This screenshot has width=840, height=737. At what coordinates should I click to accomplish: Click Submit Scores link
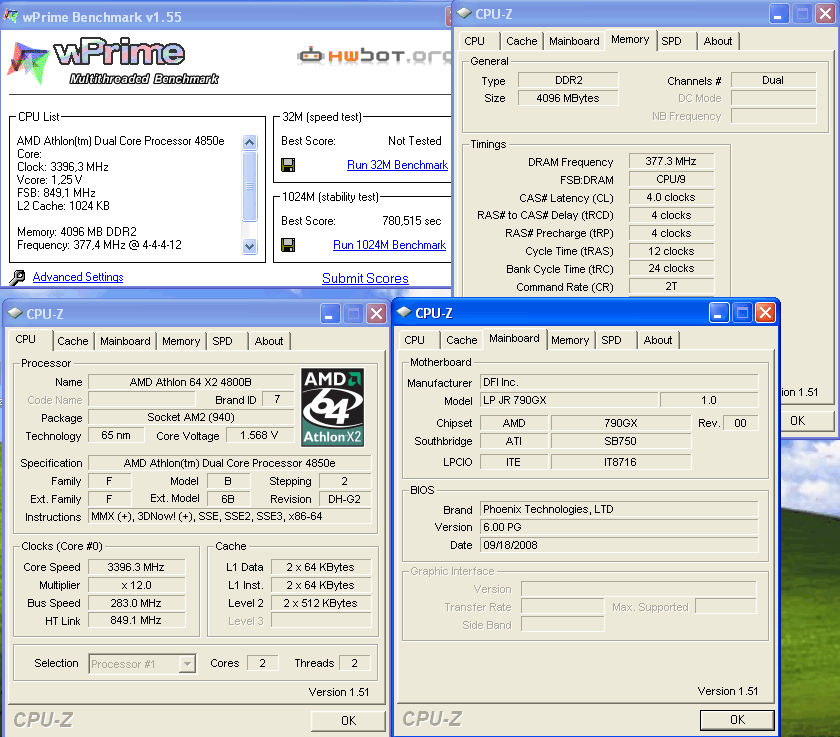[365, 279]
